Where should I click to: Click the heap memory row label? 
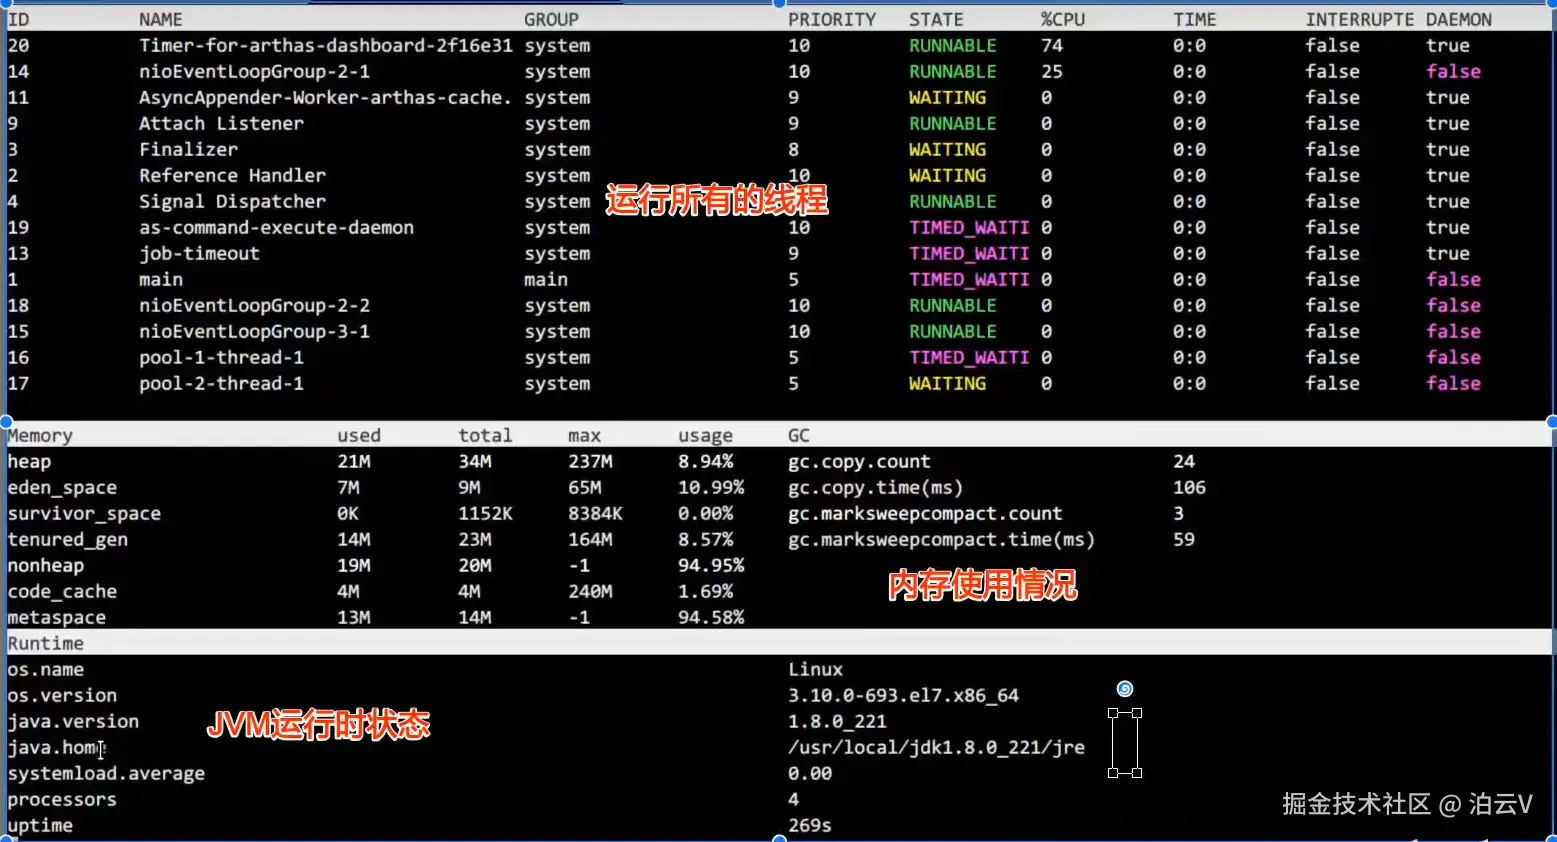[x=29, y=461]
